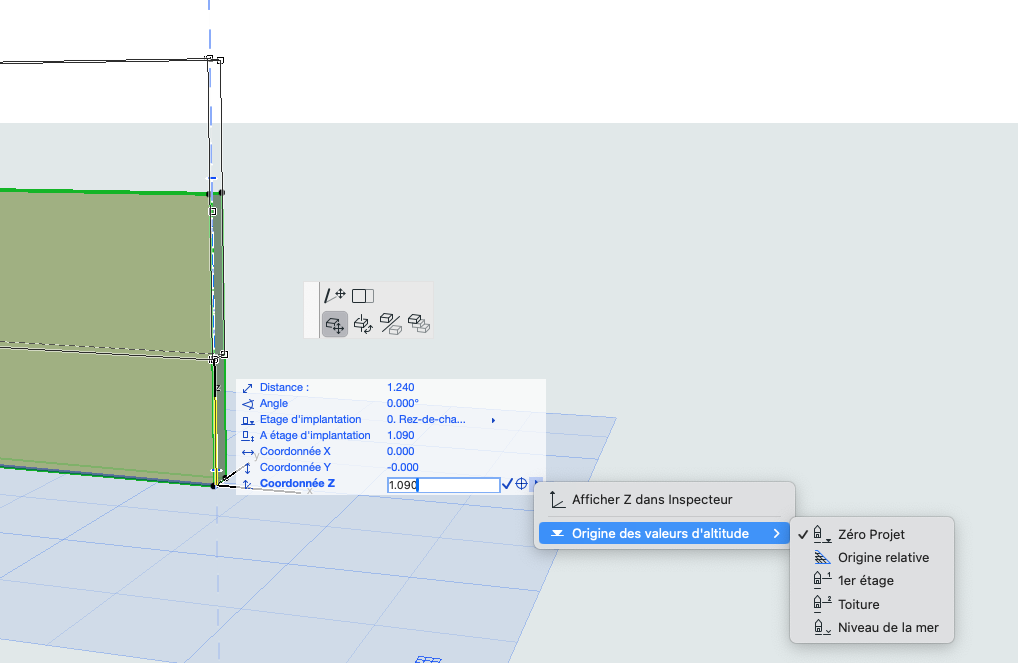Image resolution: width=1018 pixels, height=663 pixels.
Task: Pick the move node icon in pet palette
Action: [335, 295]
